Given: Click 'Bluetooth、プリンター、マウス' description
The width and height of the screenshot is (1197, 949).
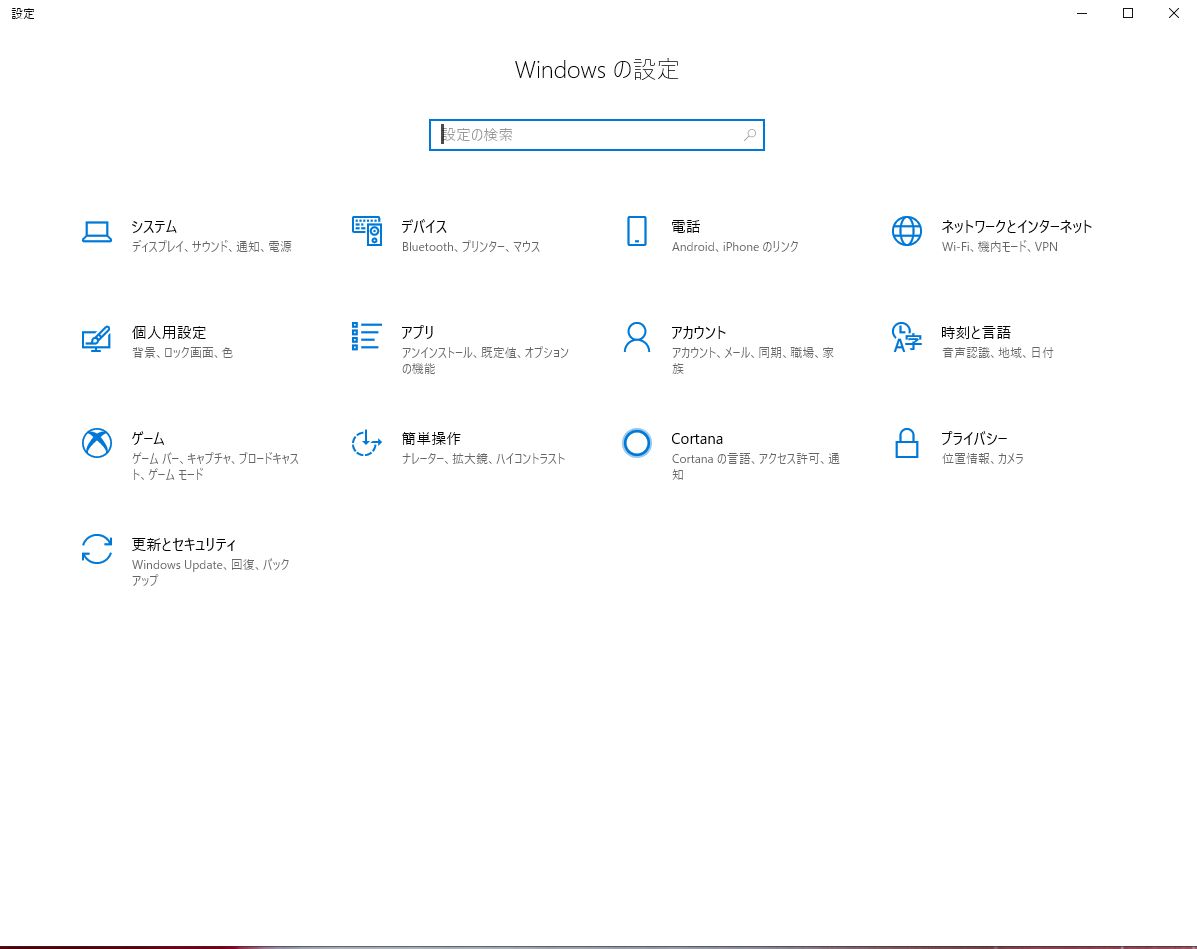Looking at the screenshot, I should [471, 247].
